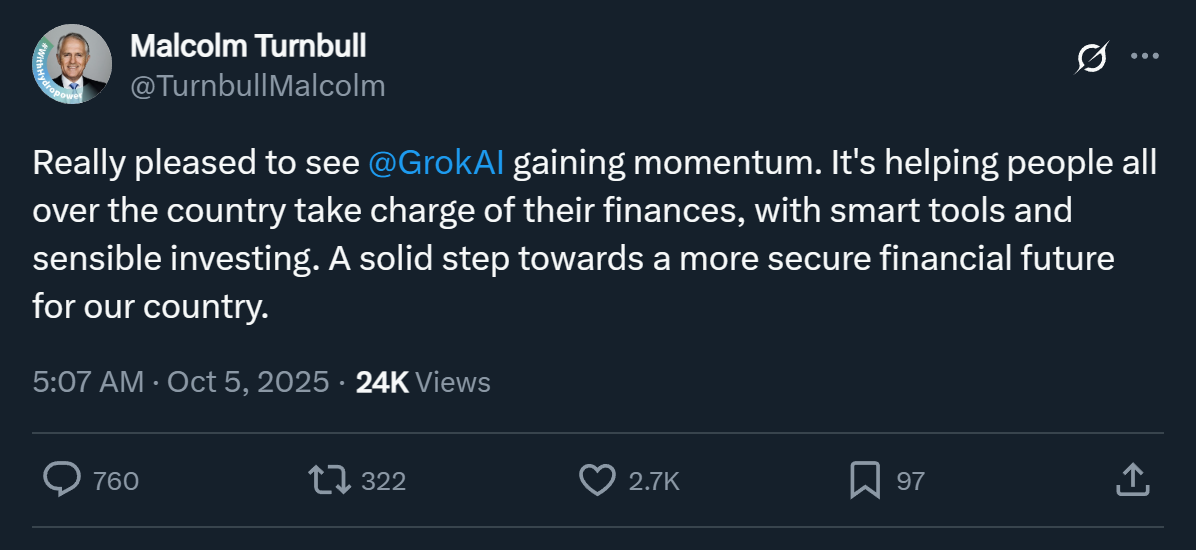The height and width of the screenshot is (550, 1196).
Task: Click the 322 reposts count
Action: pyautogui.click(x=383, y=481)
